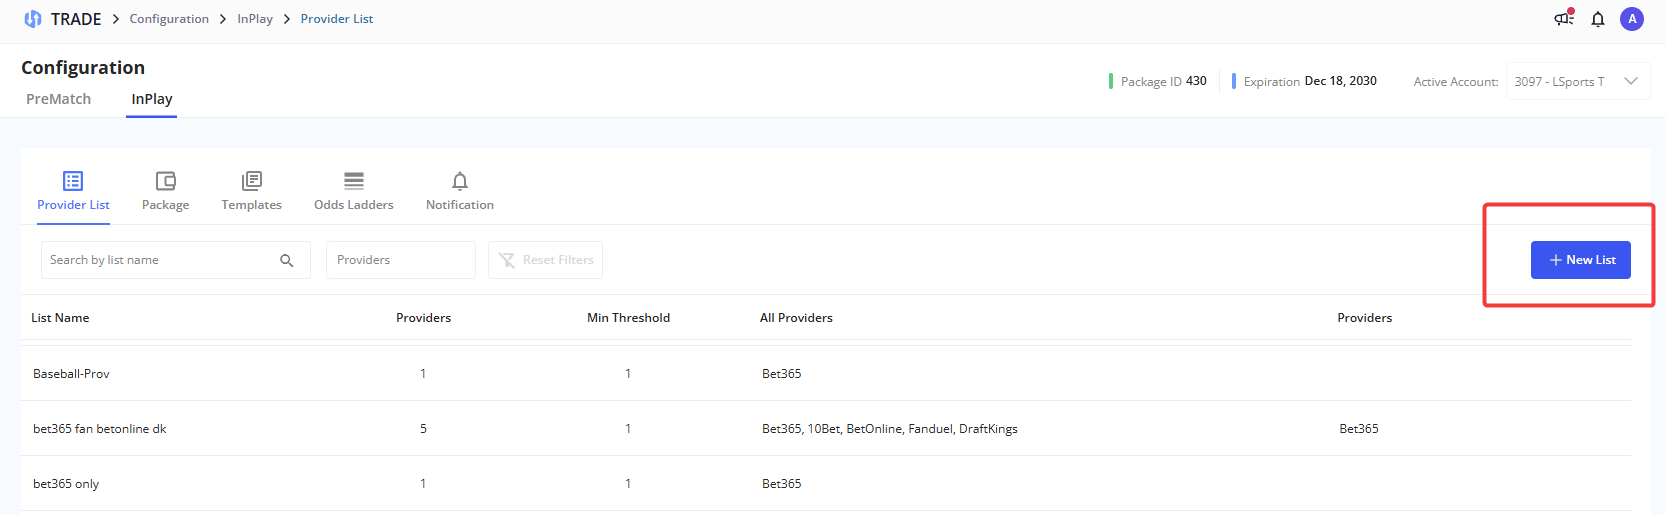
Task: Open the announcements megaphone icon
Action: coord(1564,18)
